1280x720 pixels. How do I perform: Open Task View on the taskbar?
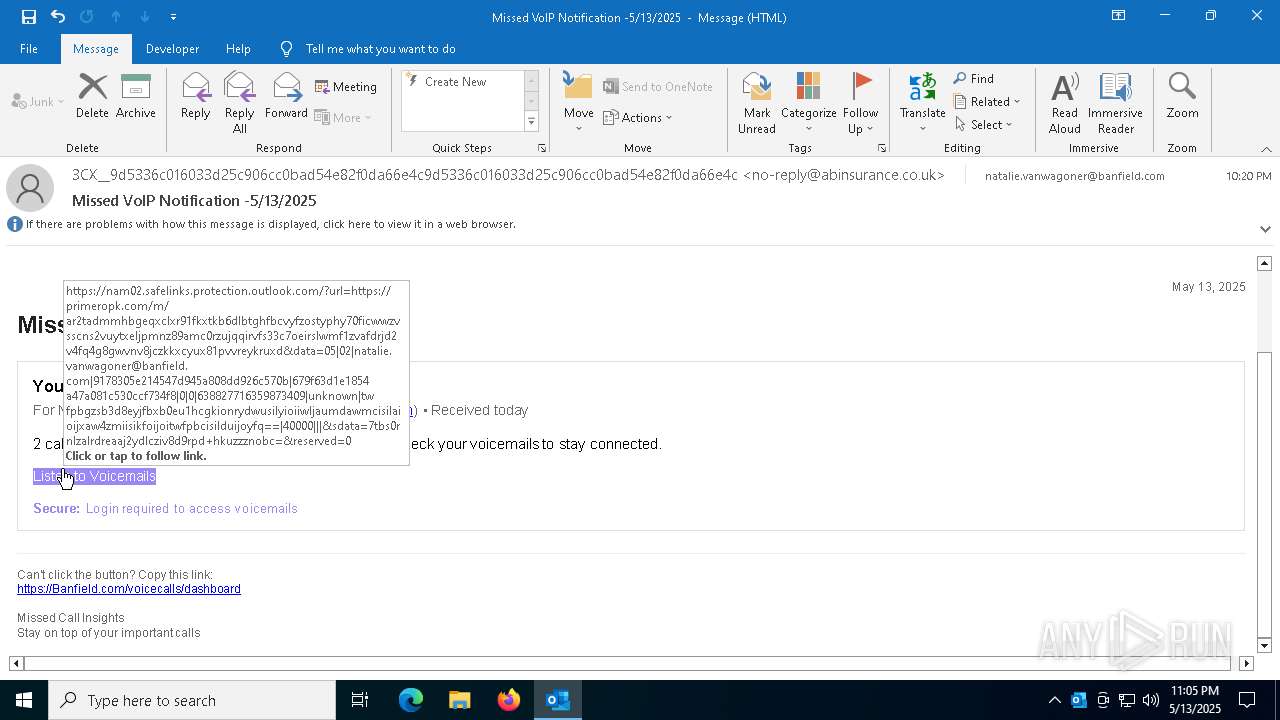(360, 700)
